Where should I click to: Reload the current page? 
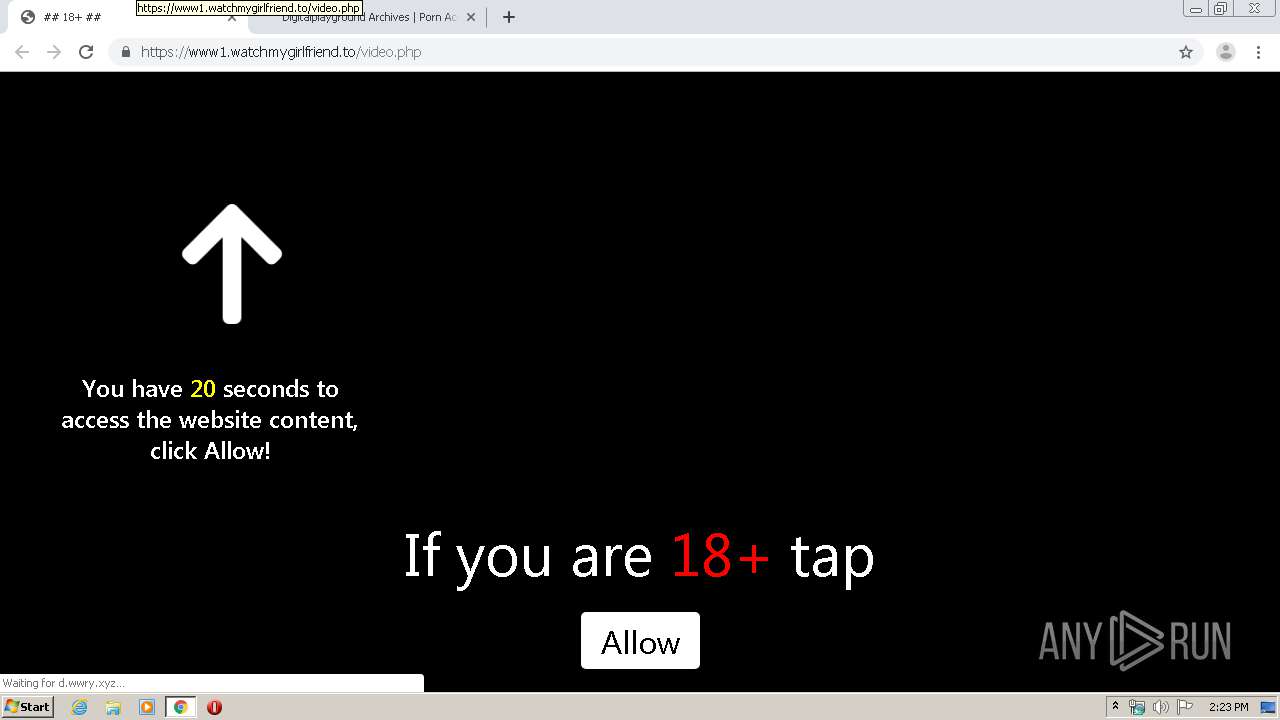86,52
